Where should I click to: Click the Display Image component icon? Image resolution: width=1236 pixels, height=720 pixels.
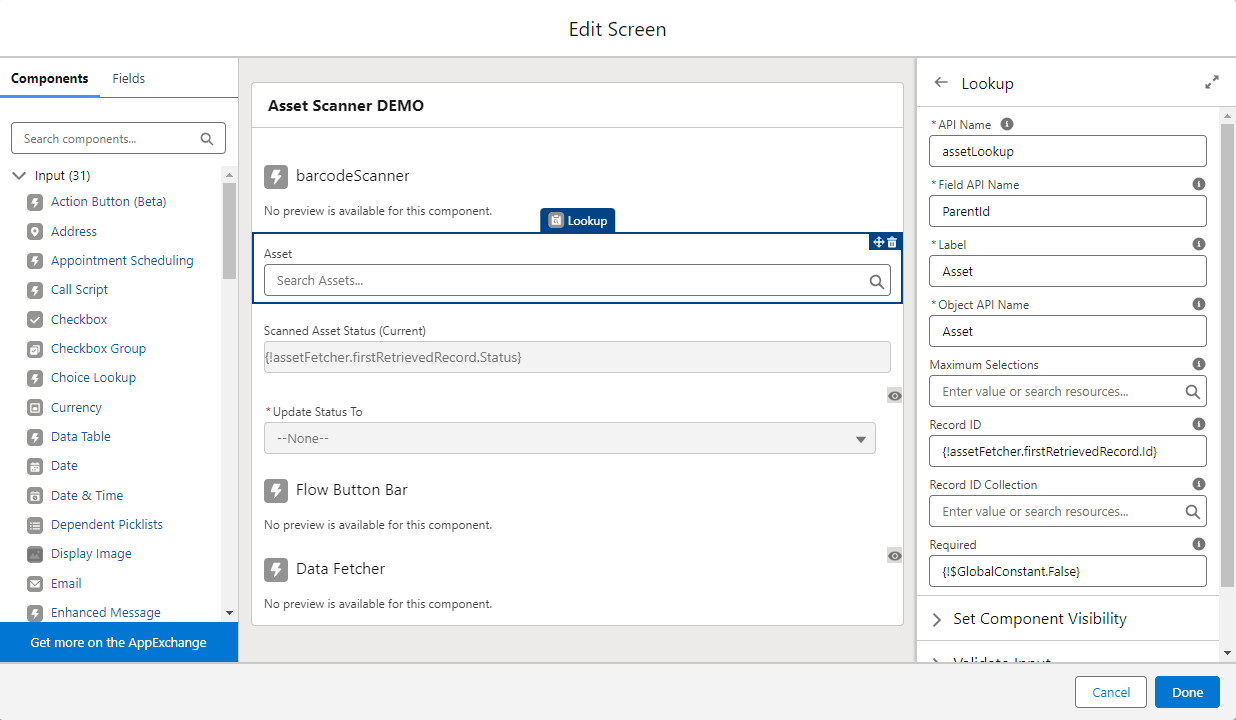tap(34, 554)
